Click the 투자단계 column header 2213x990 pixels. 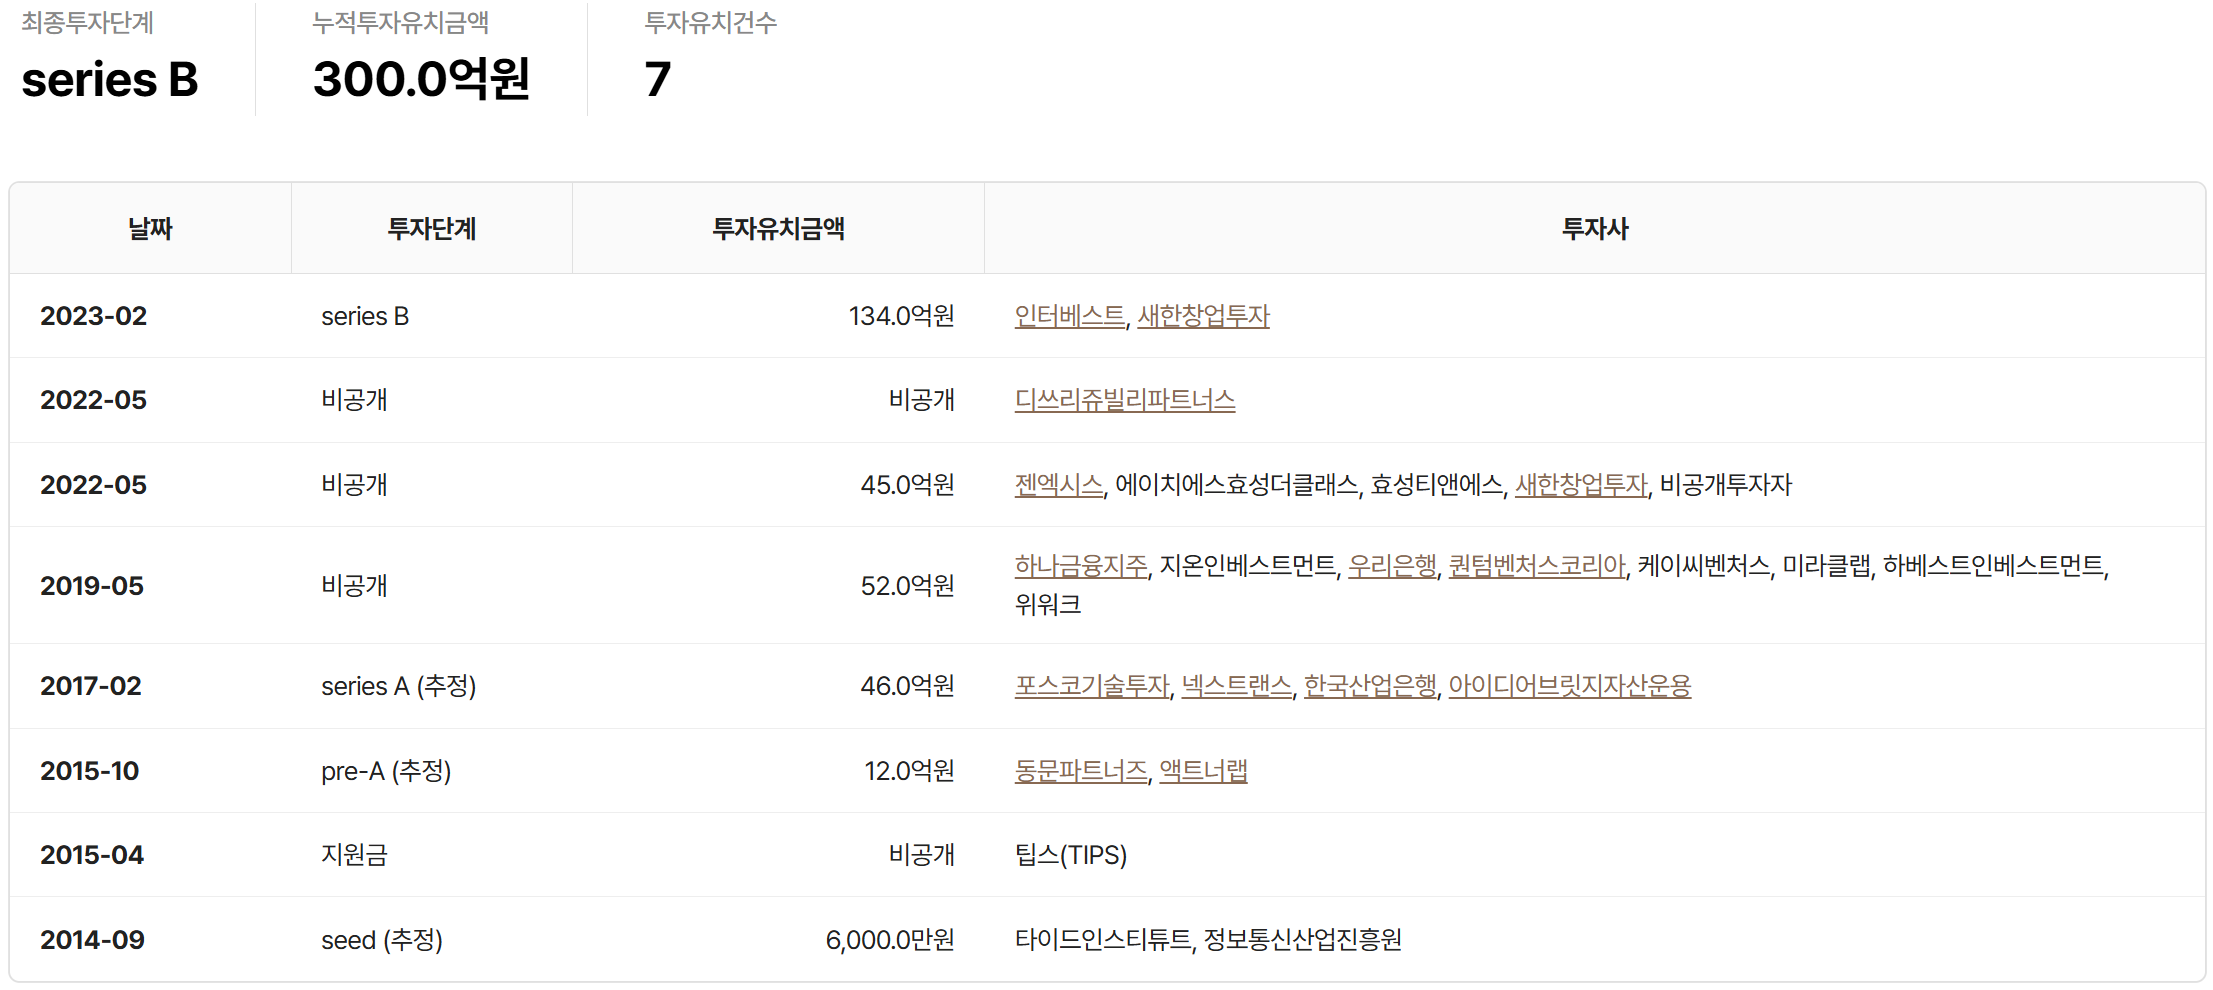tap(431, 229)
